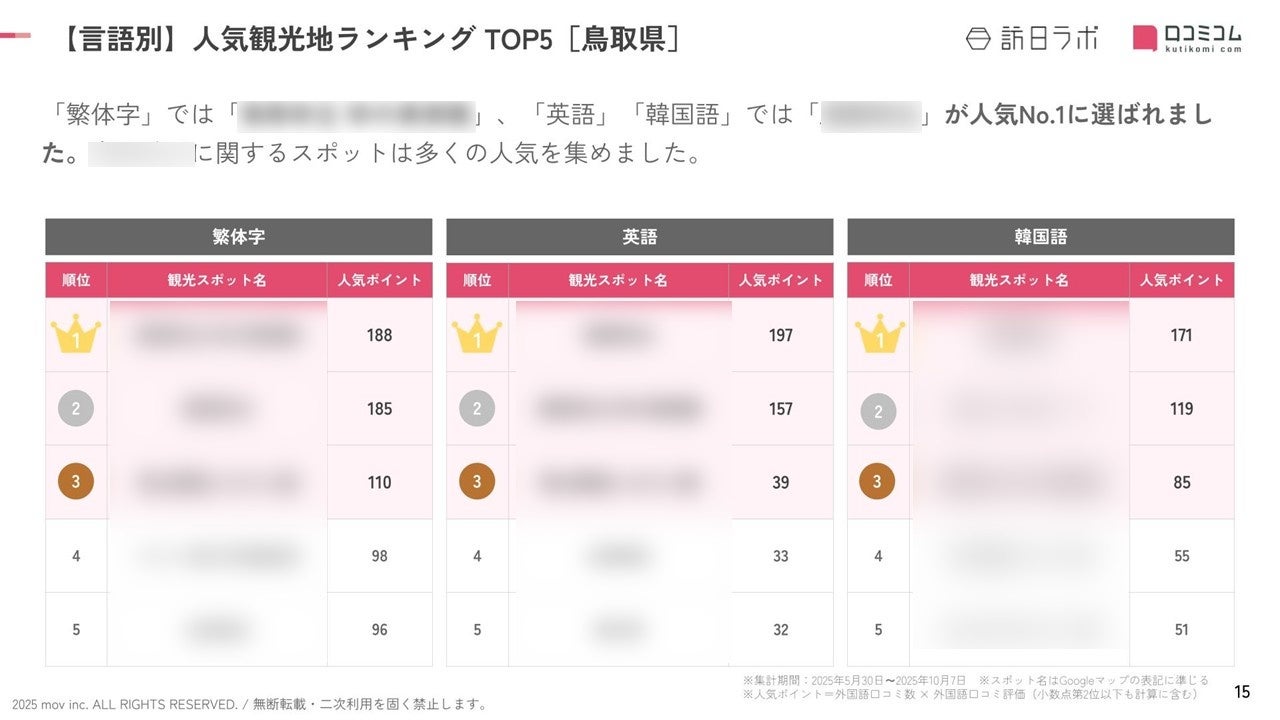Click the 171 points cell in 韓国語 table
1280x720 pixels.
[x=1181, y=335]
